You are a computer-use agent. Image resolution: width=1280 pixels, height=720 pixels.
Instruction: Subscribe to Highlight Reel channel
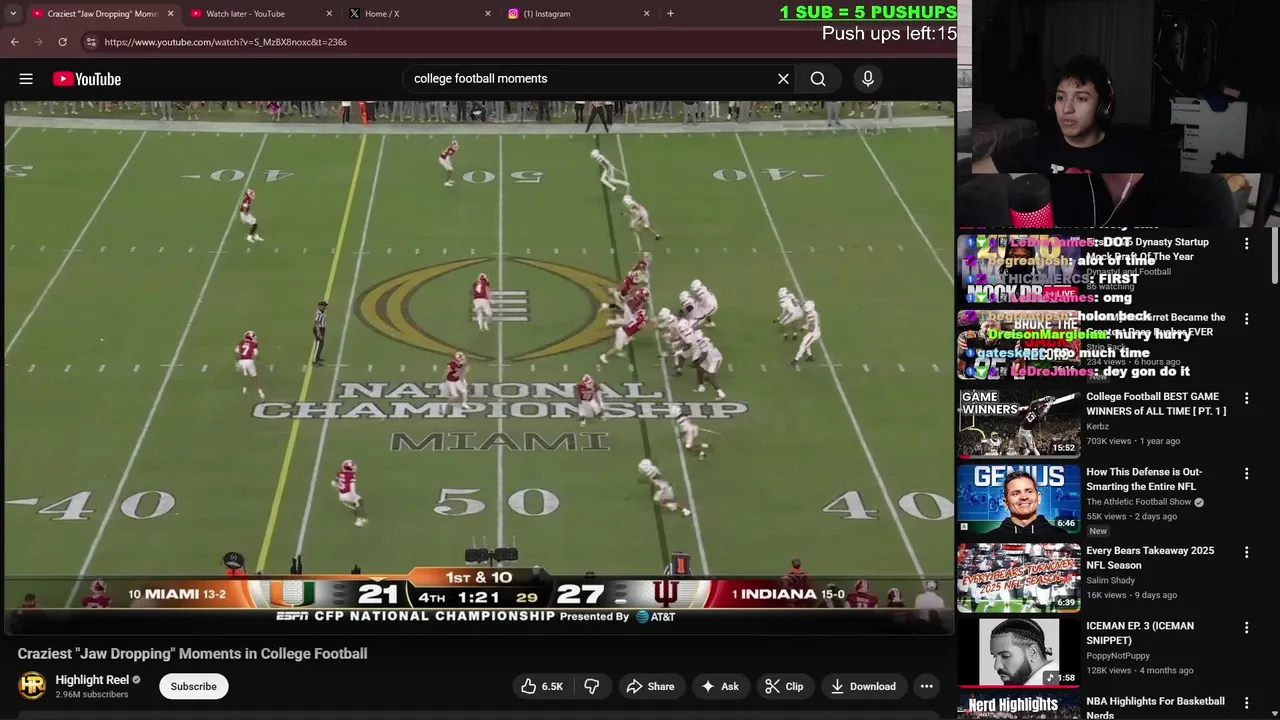193,686
